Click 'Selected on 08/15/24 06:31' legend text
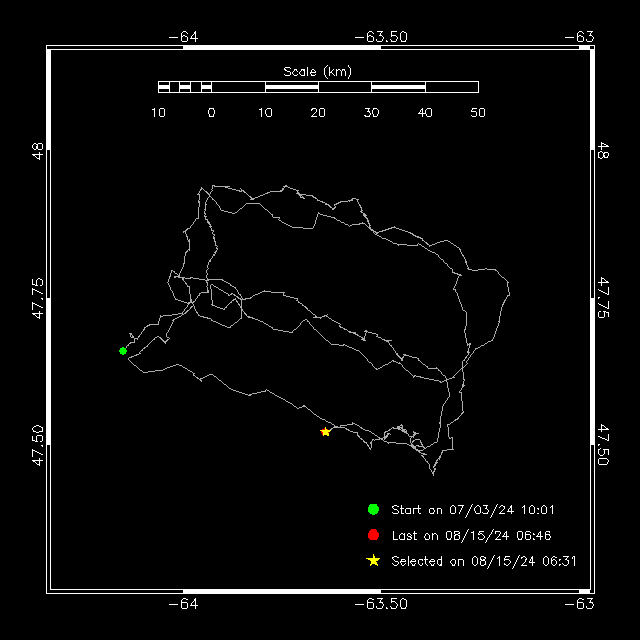Viewport: 640px width, 640px height. pyautogui.click(x=484, y=561)
